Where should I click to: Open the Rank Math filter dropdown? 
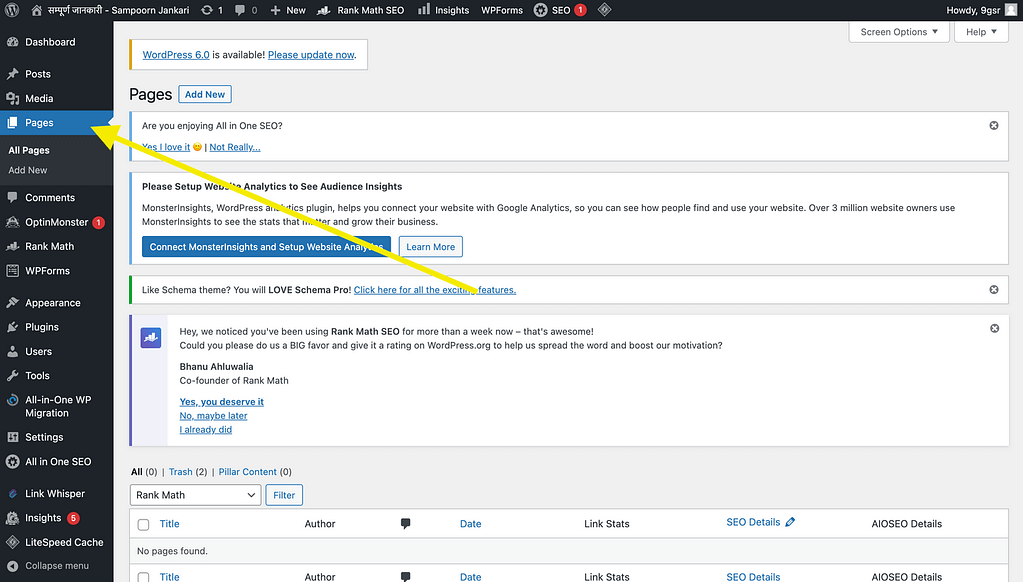(x=195, y=495)
